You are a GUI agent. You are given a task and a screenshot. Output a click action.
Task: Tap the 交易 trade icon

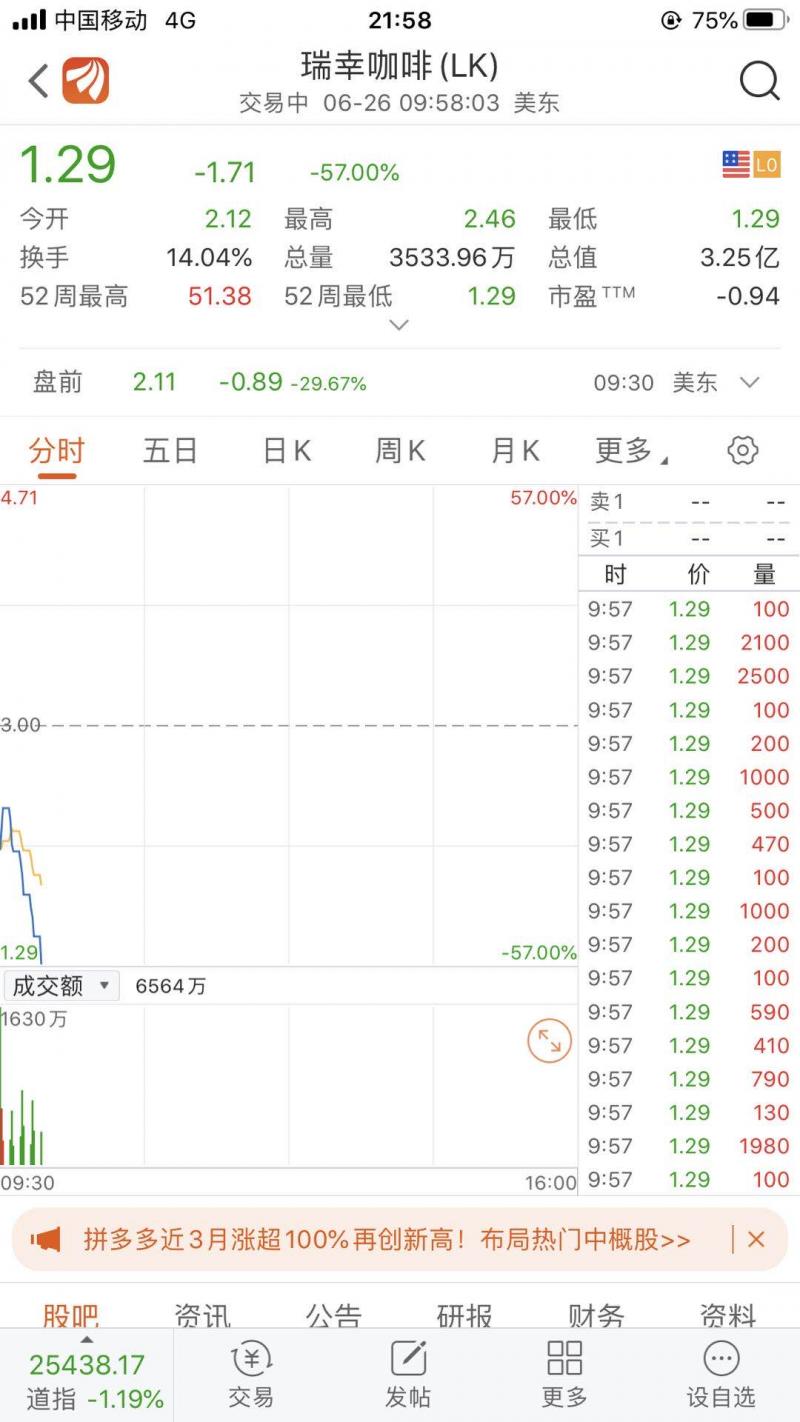[x=251, y=1374]
